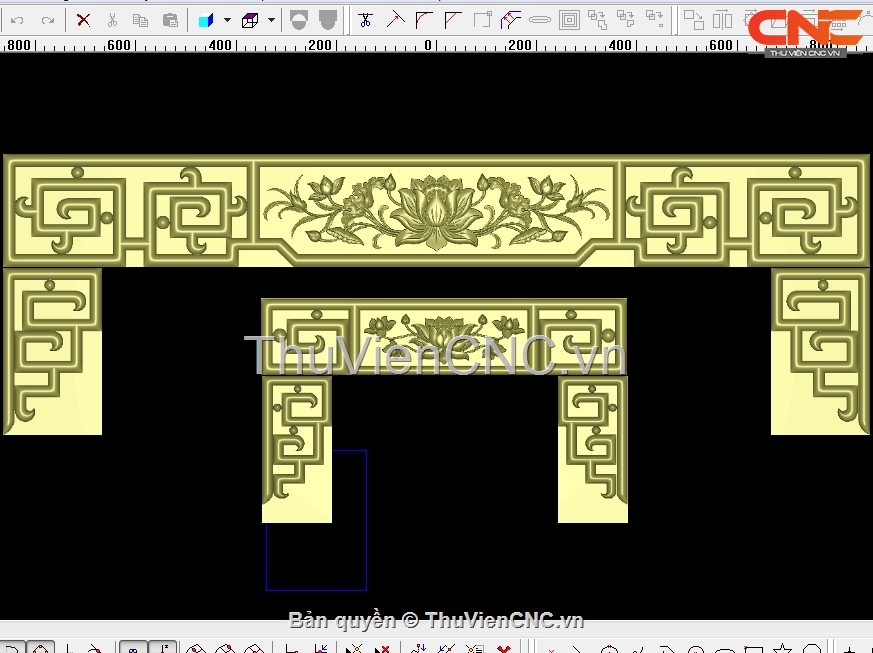This screenshot has width=873, height=653.
Task: Select the curve fillet corner tool
Action: click(424, 20)
